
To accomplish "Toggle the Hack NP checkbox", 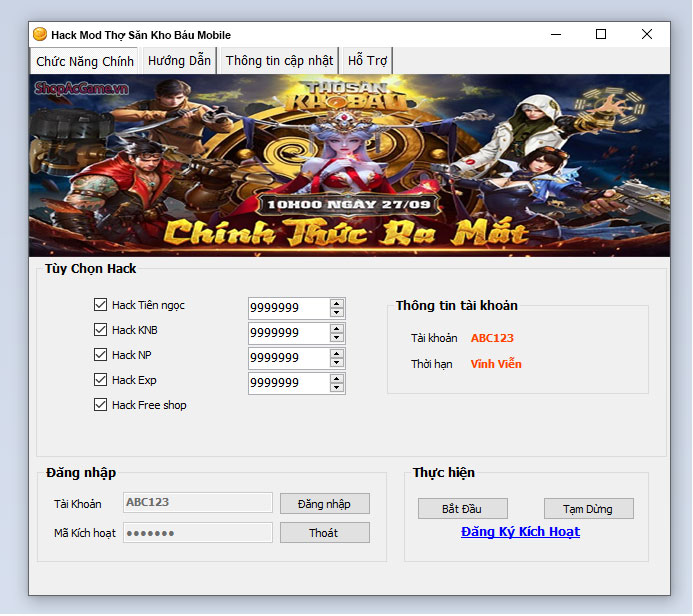I will click(100, 354).
